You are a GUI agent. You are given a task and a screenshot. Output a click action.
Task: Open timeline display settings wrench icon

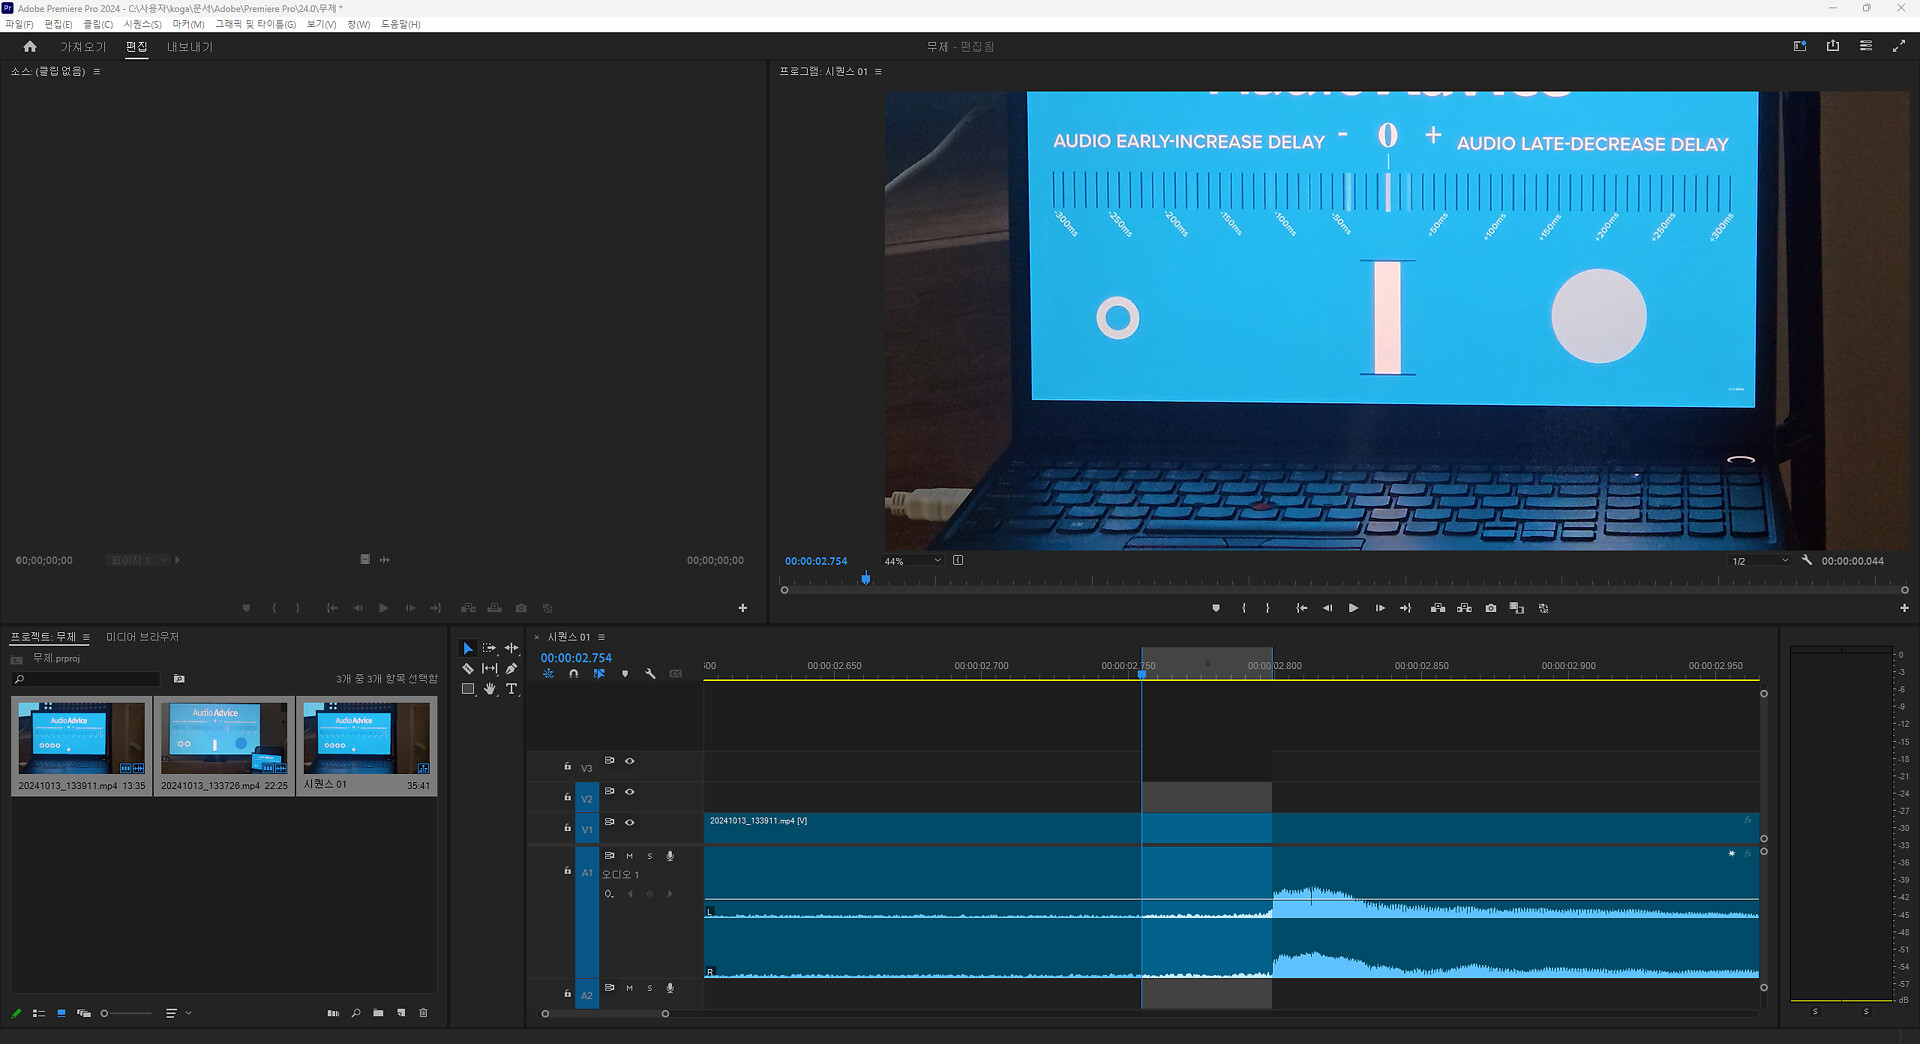[650, 674]
